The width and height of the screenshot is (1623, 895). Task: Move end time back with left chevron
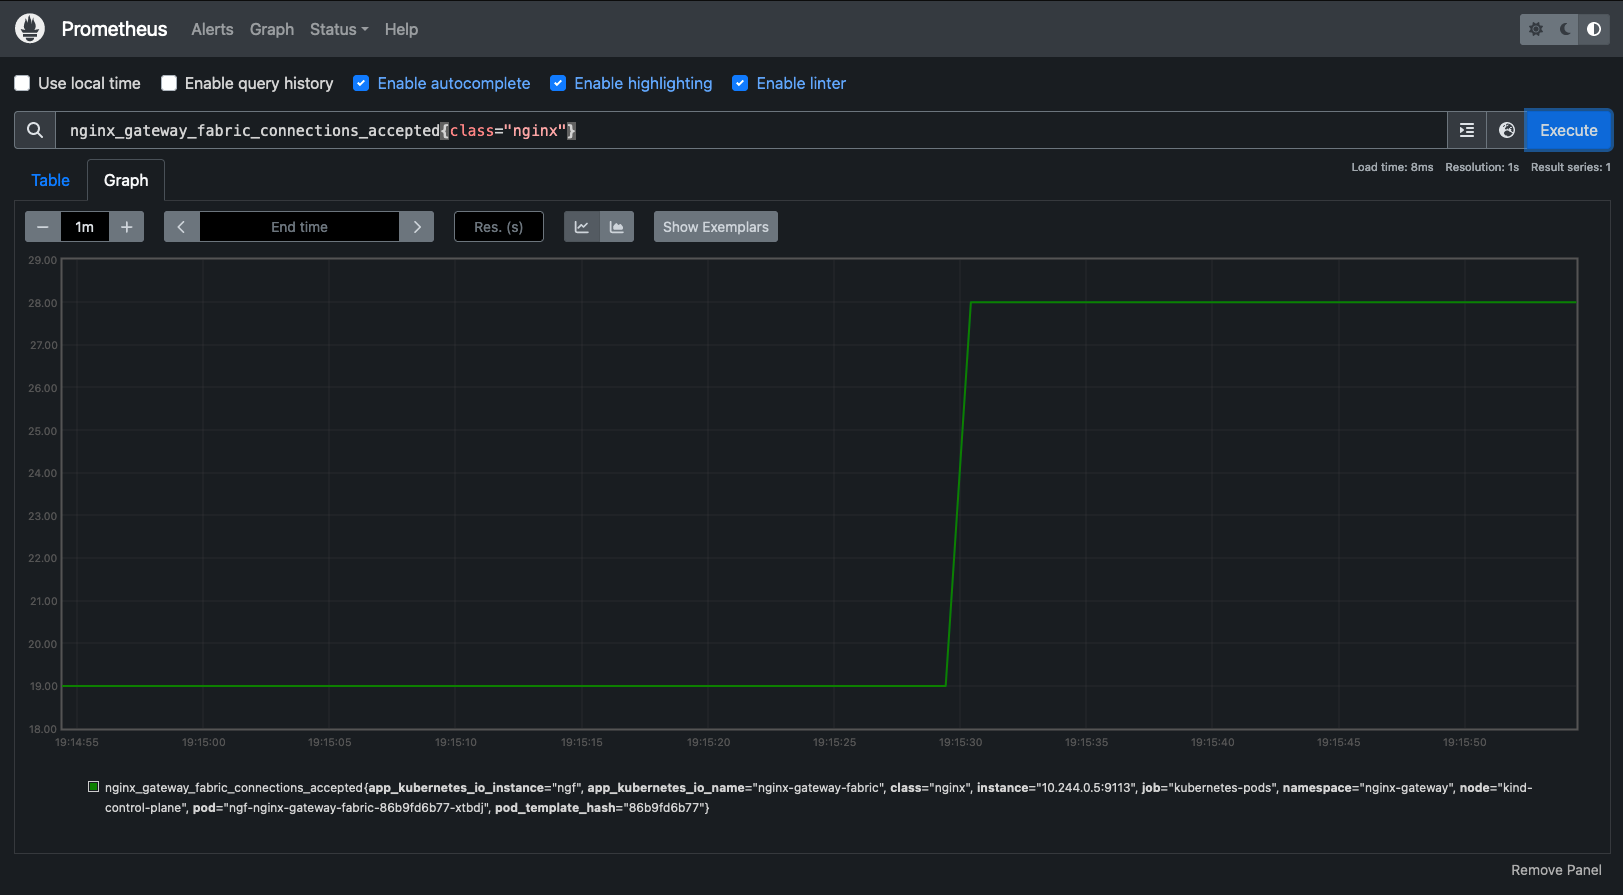pyautogui.click(x=181, y=227)
